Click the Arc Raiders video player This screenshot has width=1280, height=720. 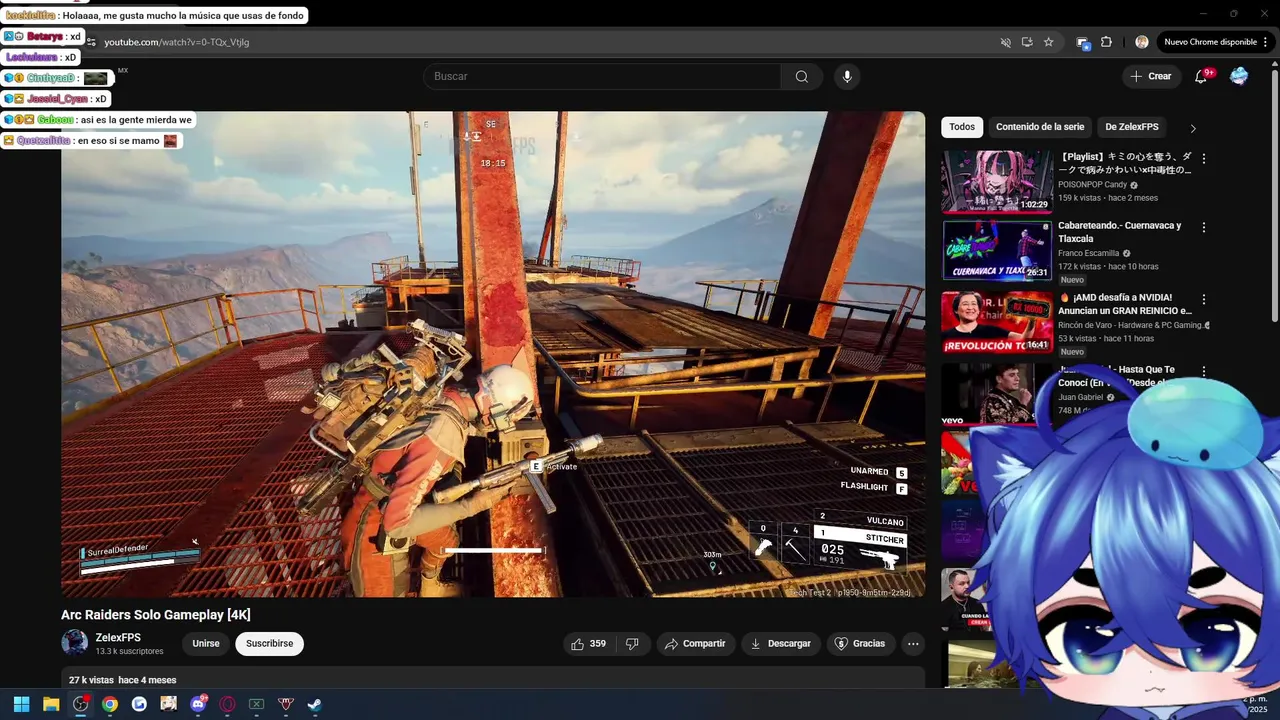point(493,354)
